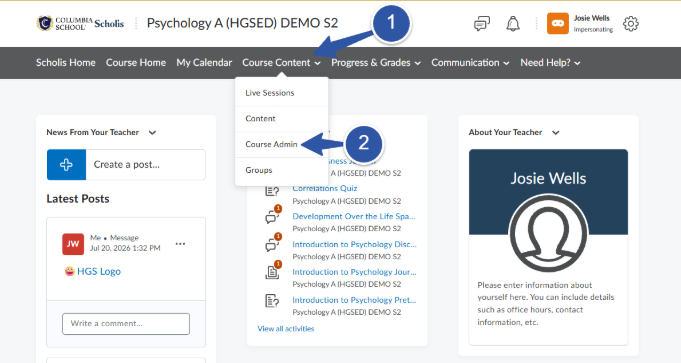681x363 pixels.
Task: Click the JW author avatar
Action: [73, 244]
